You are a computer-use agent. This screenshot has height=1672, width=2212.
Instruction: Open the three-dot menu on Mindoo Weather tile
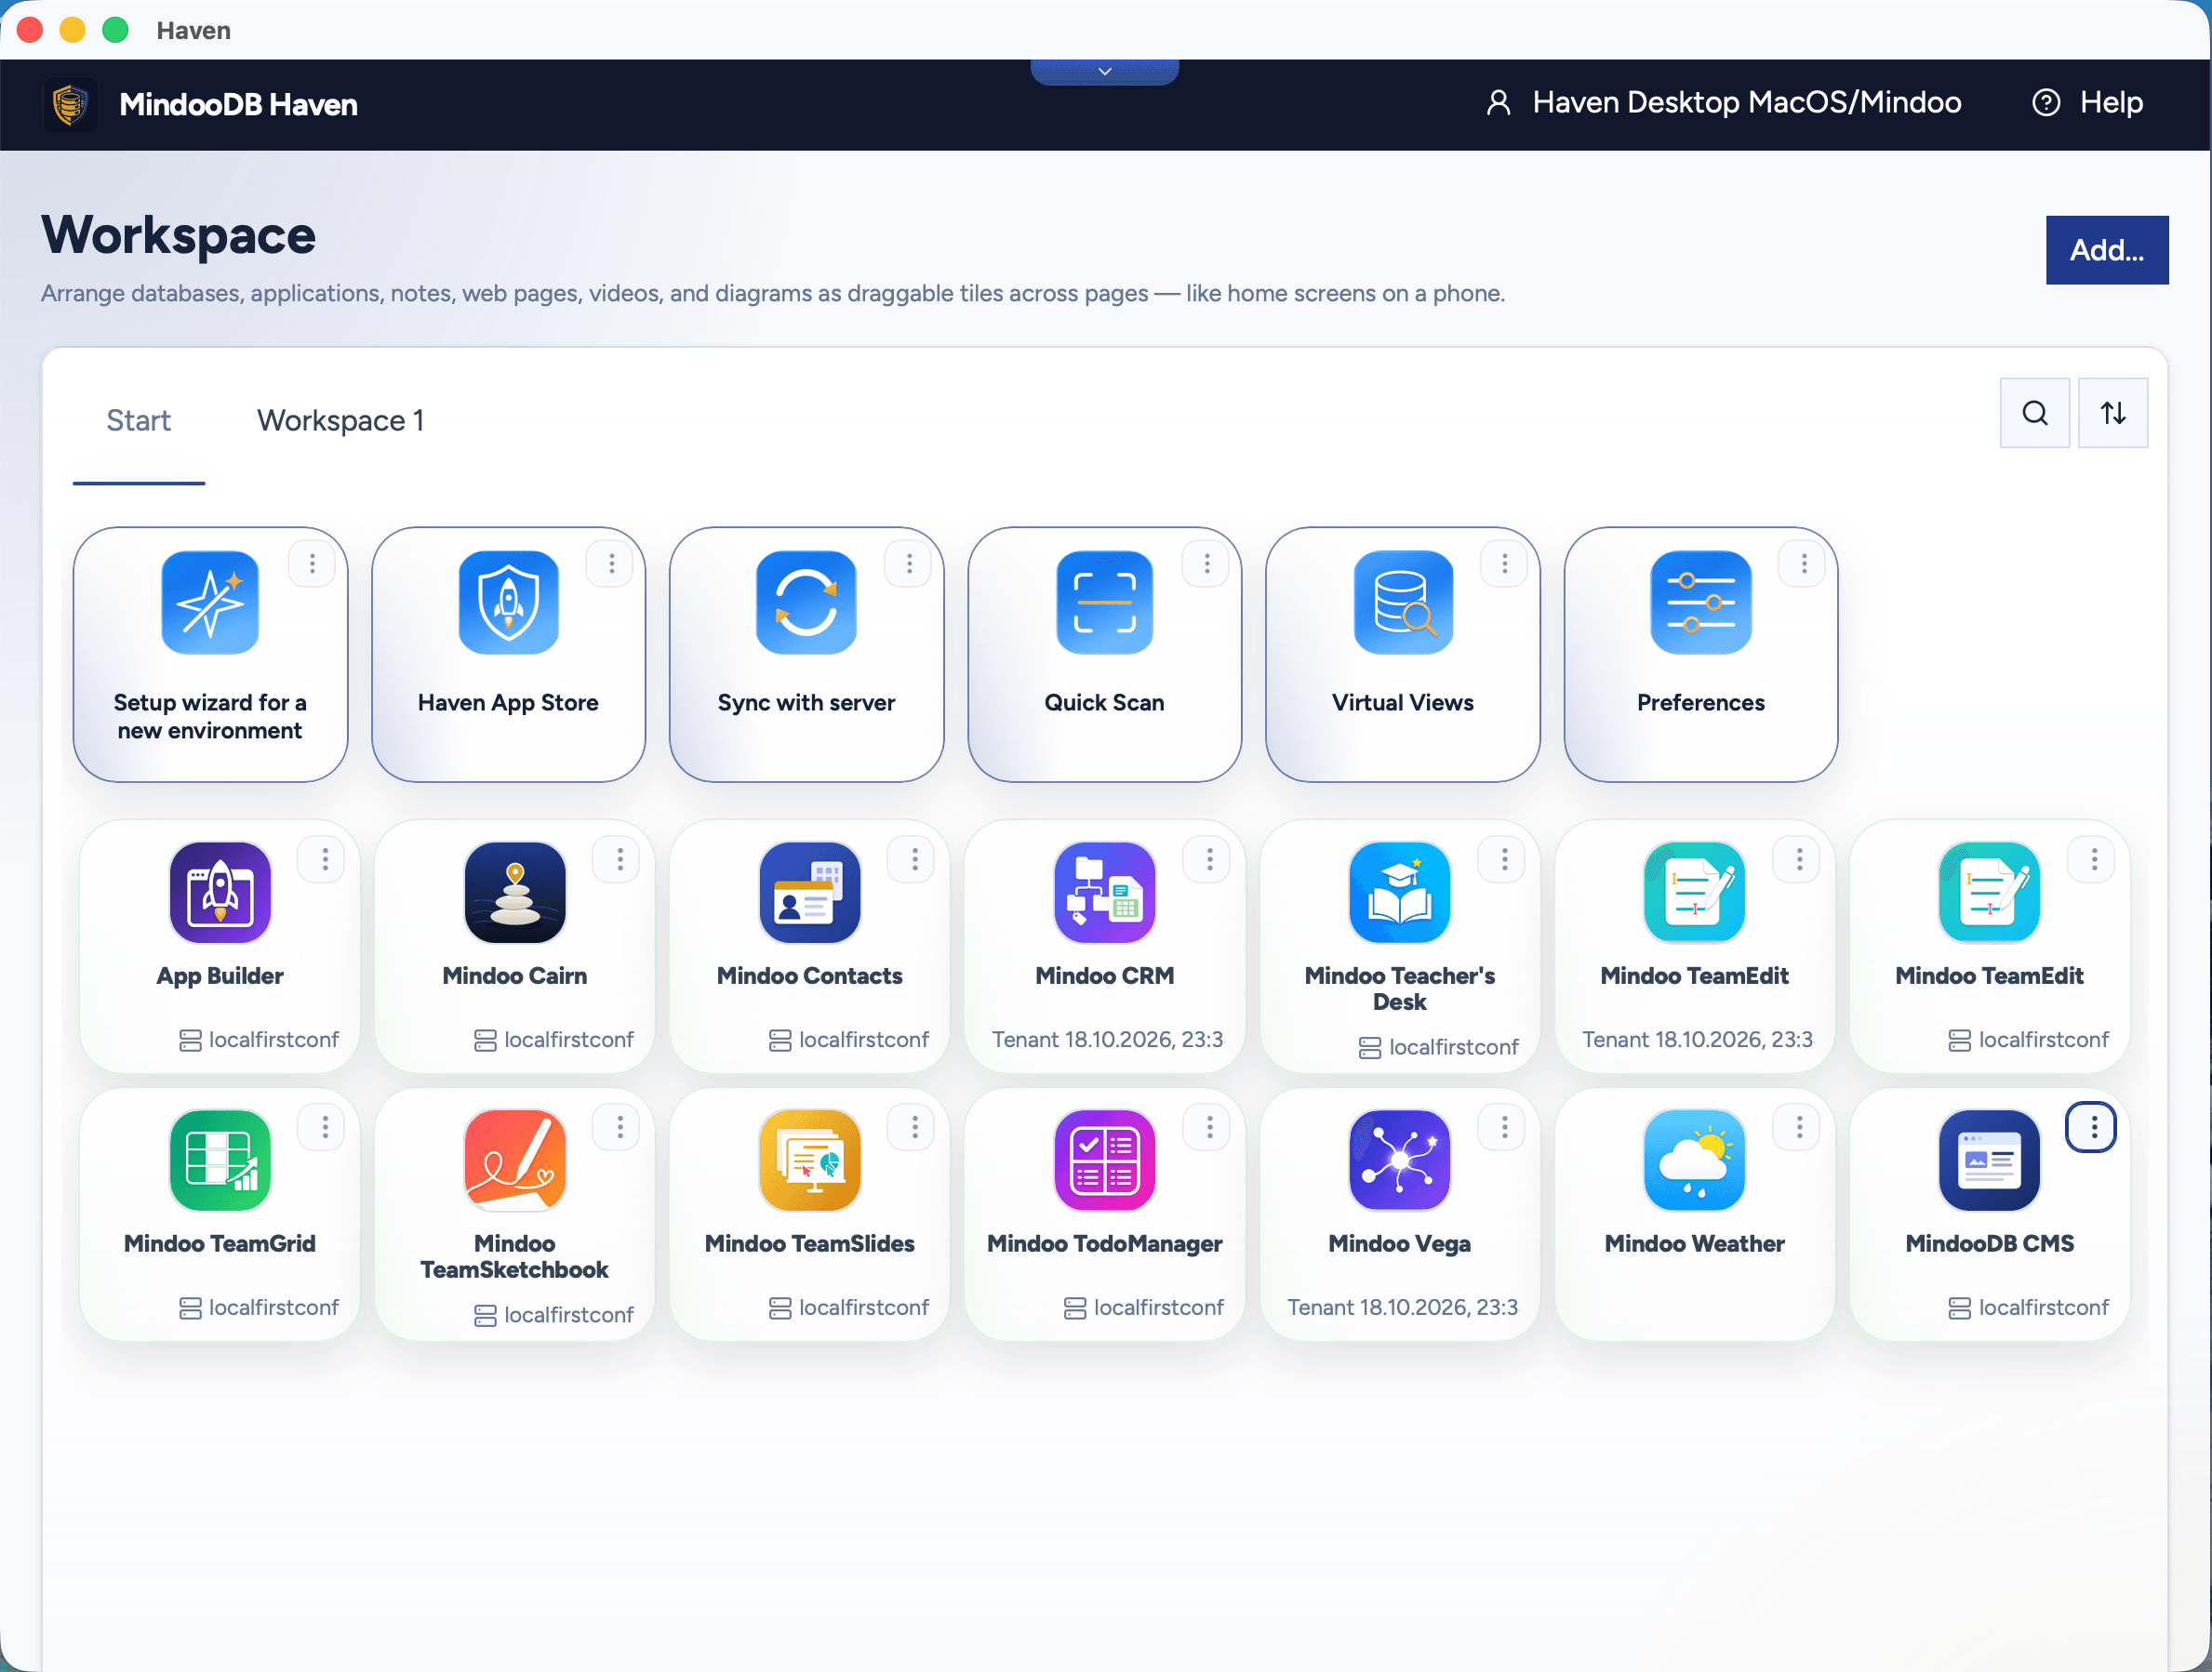(1798, 1127)
